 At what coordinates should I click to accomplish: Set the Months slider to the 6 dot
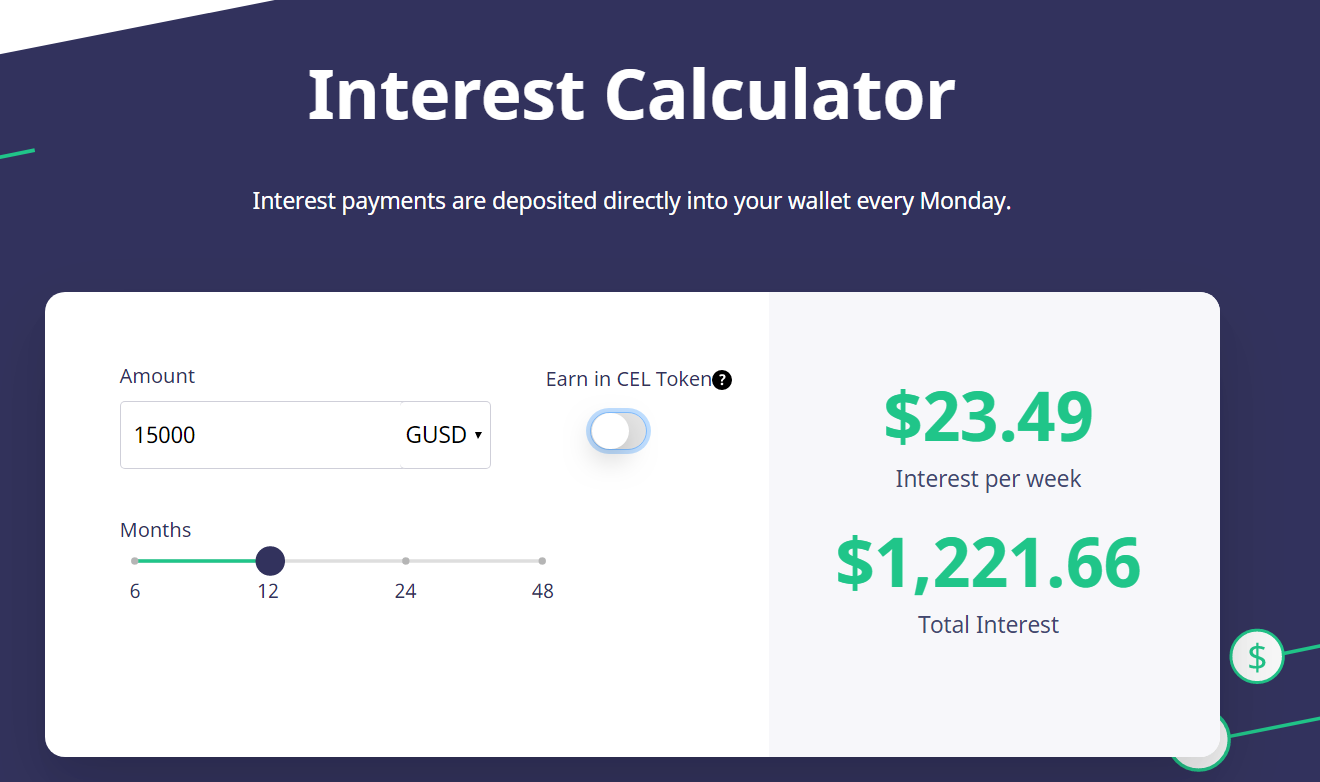(135, 561)
